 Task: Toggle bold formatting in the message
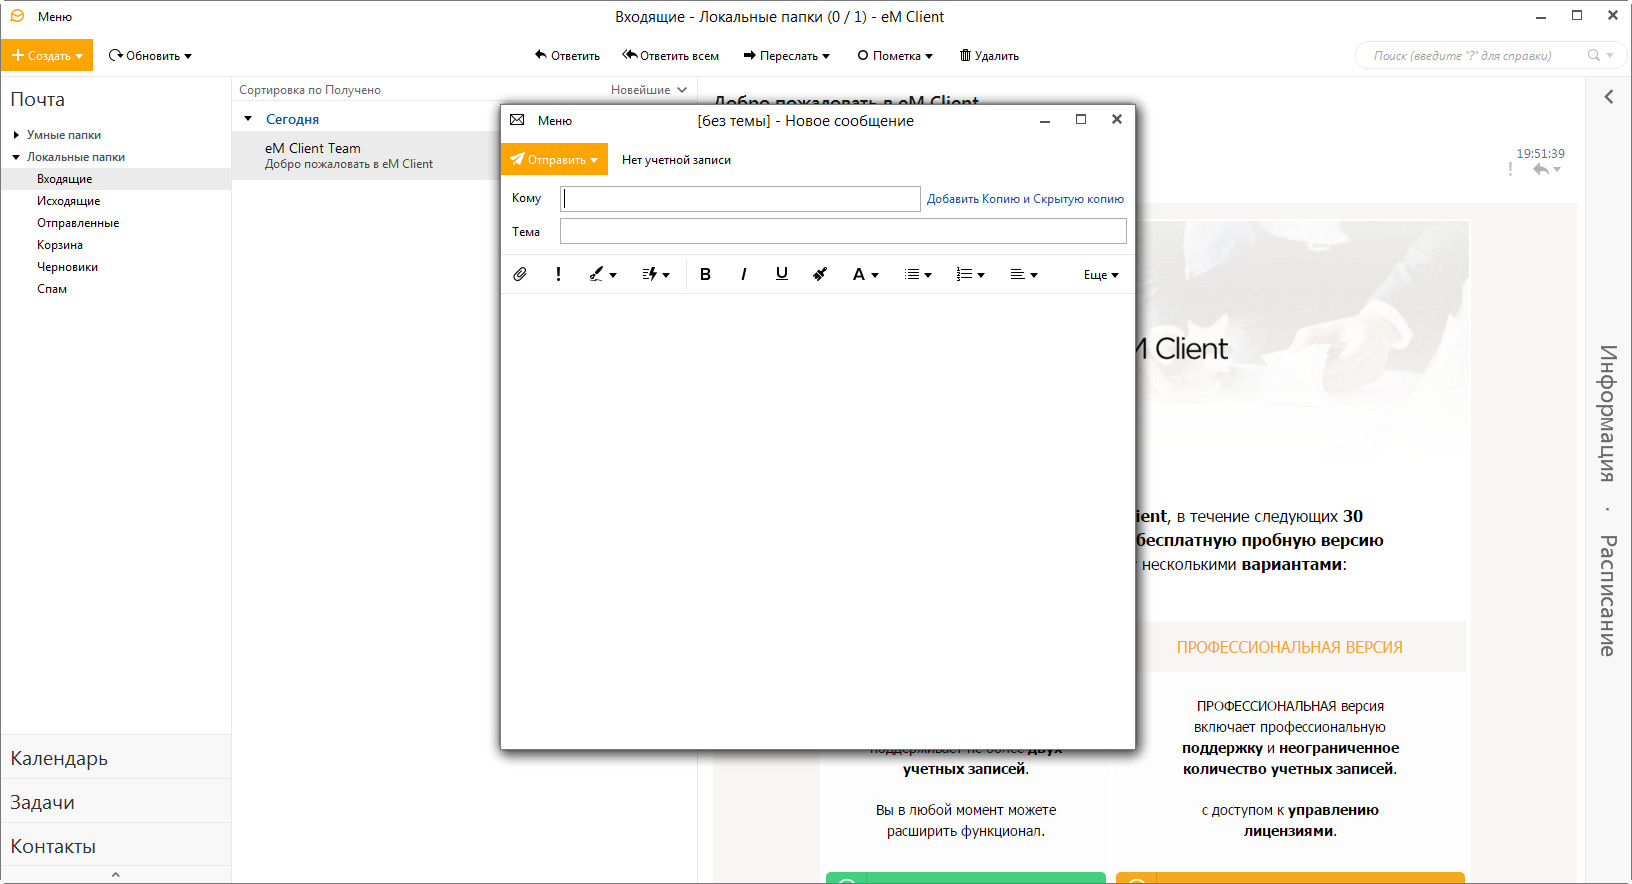coord(705,274)
